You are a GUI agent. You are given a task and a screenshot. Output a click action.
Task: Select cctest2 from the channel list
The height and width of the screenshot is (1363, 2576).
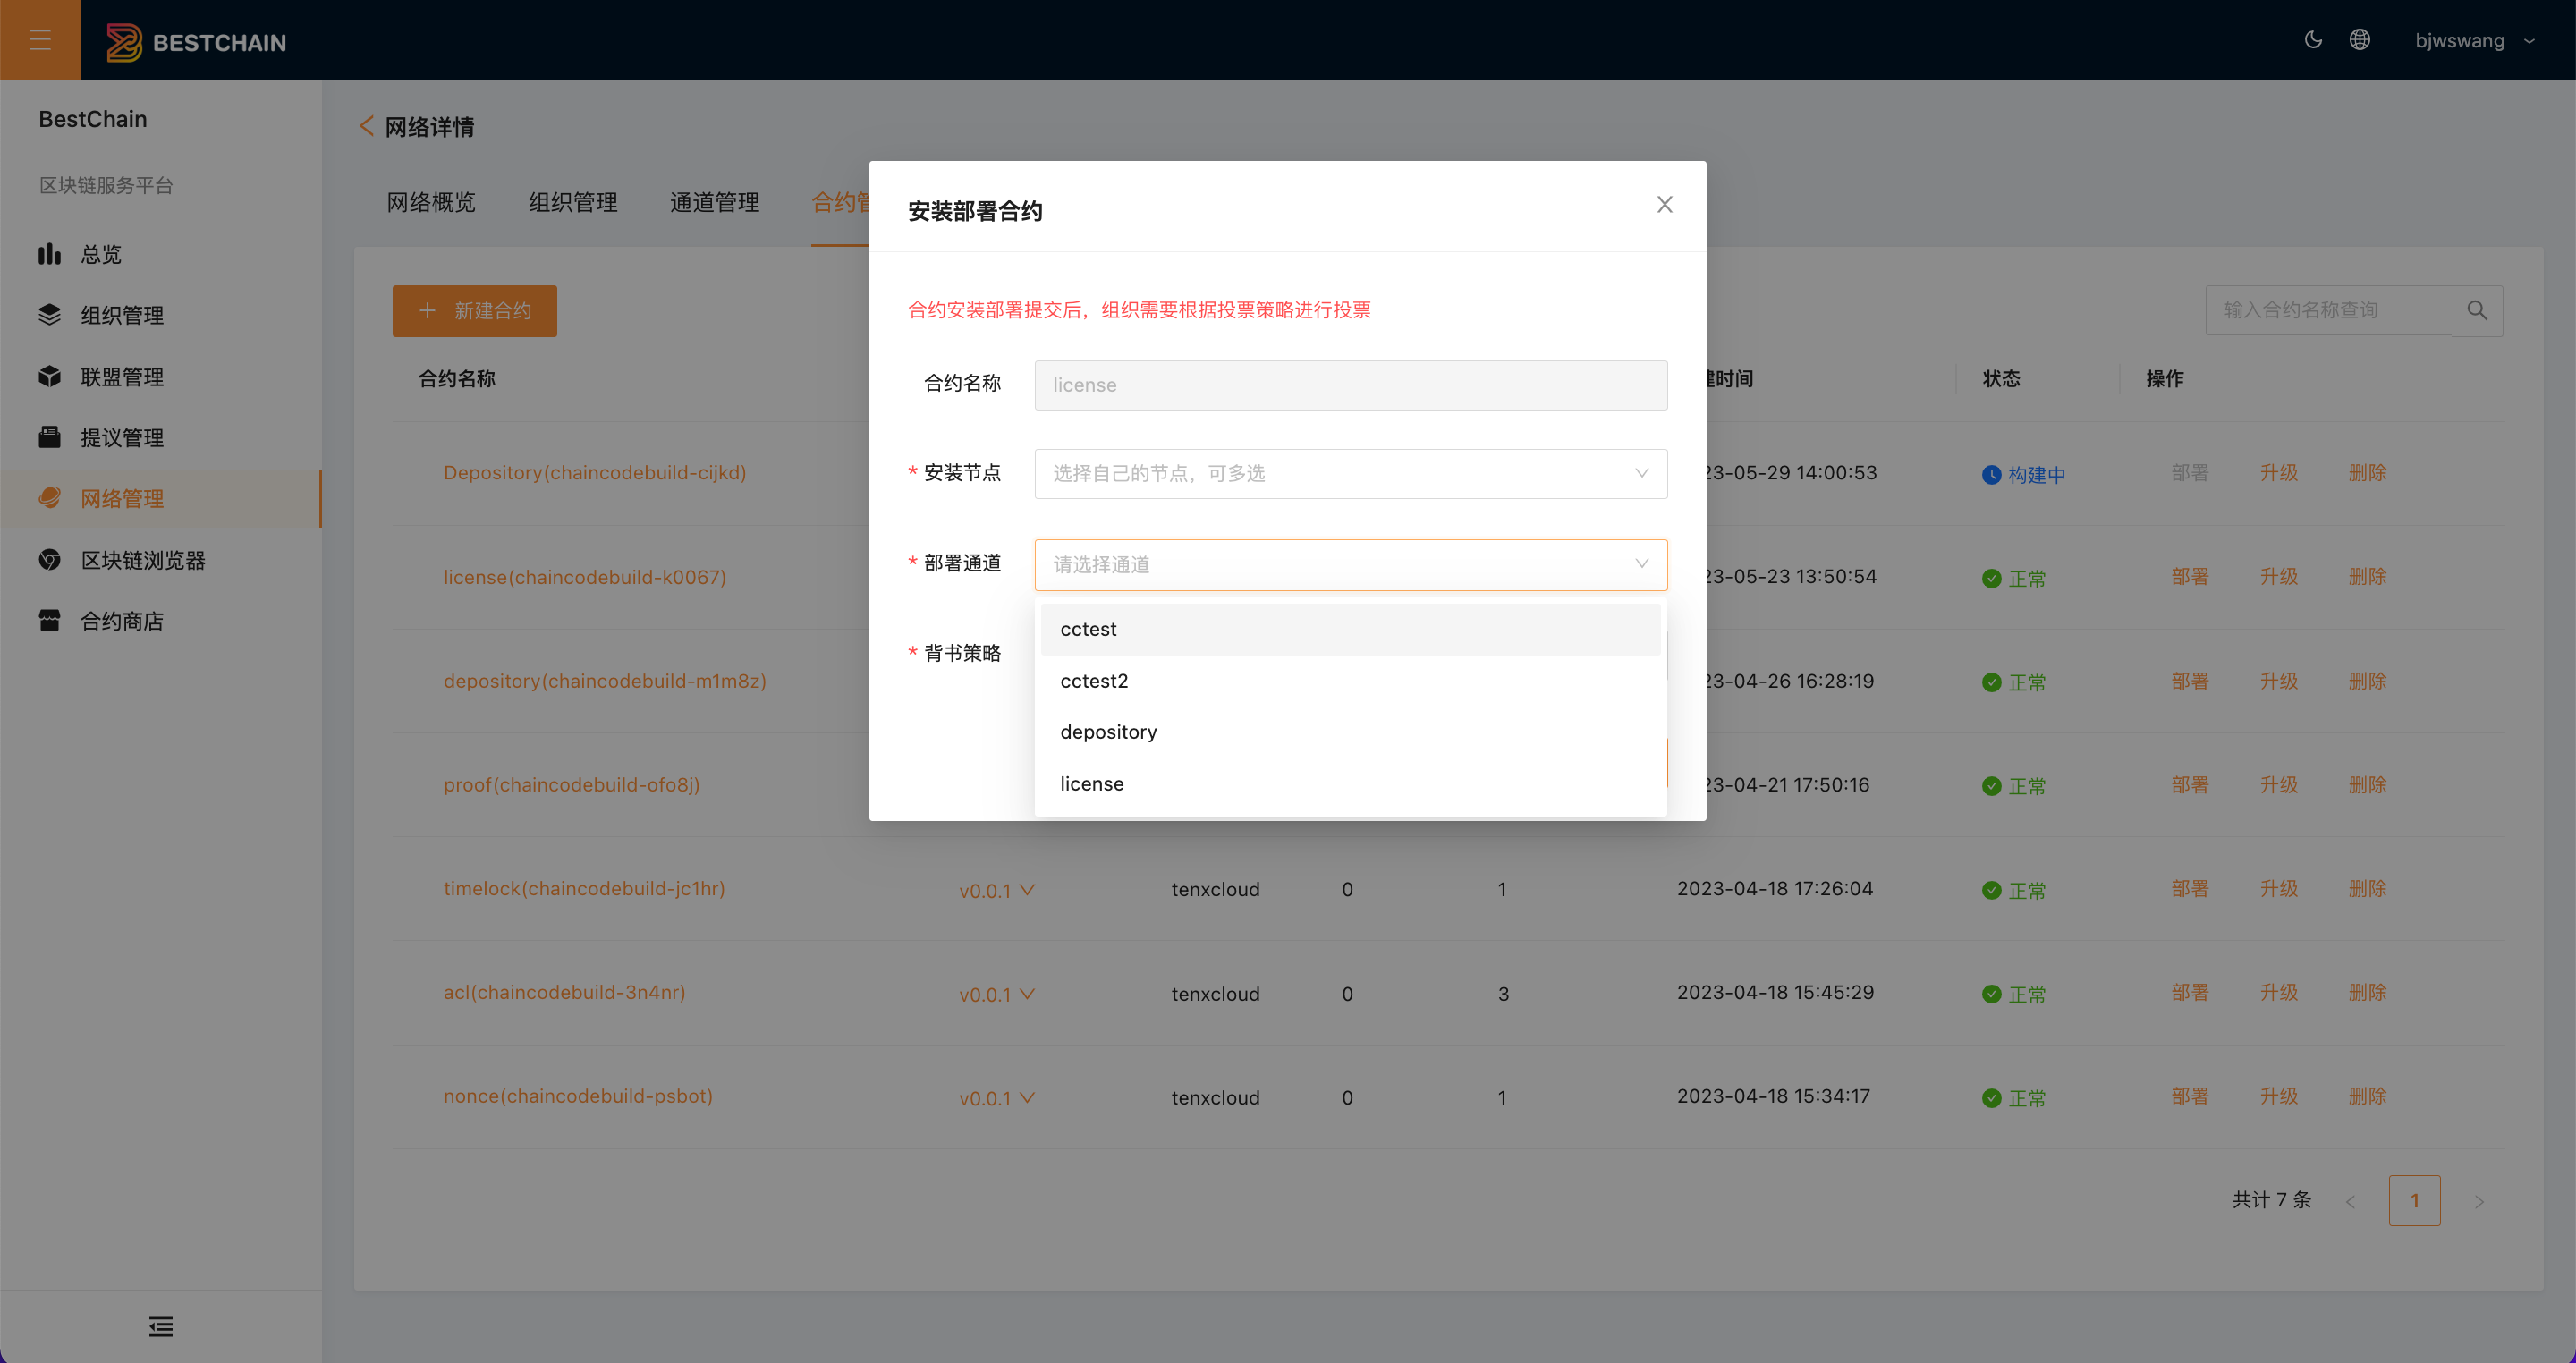(1351, 681)
